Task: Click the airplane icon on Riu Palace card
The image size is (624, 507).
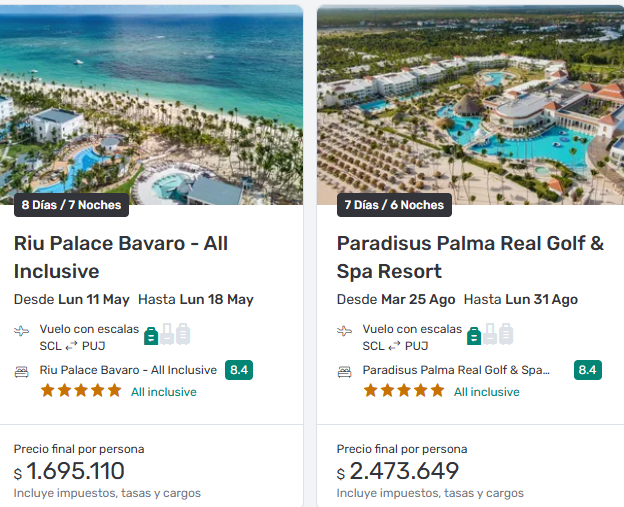Action: pyautogui.click(x=22, y=331)
